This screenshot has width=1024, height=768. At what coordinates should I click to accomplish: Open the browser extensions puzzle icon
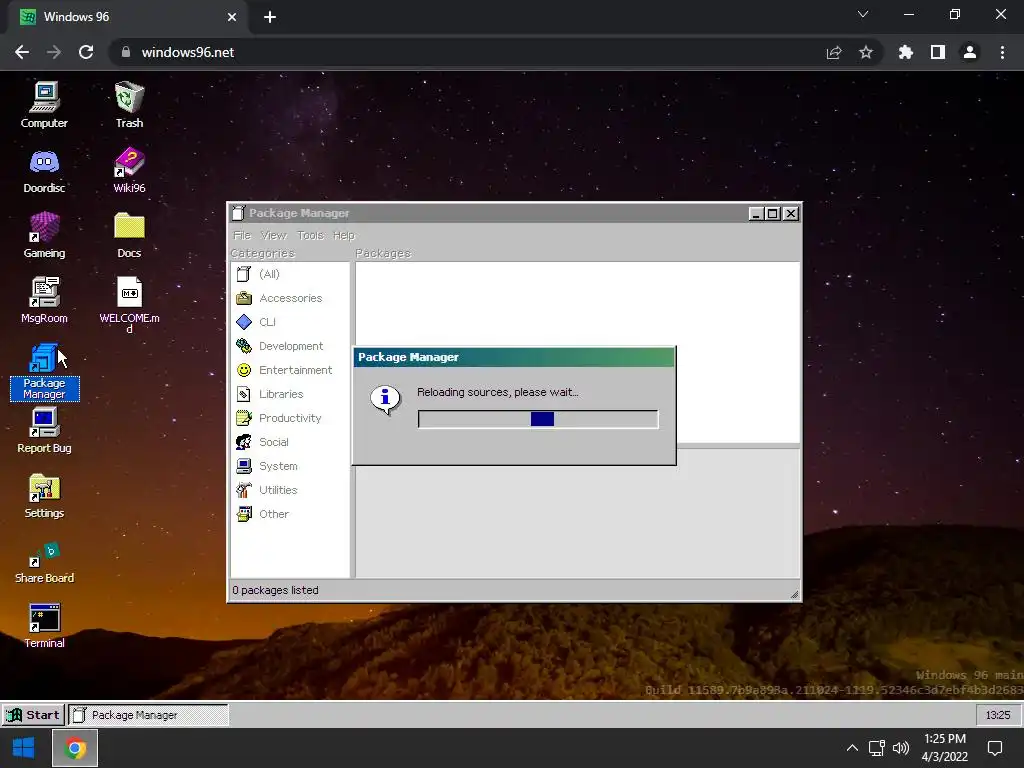[906, 52]
